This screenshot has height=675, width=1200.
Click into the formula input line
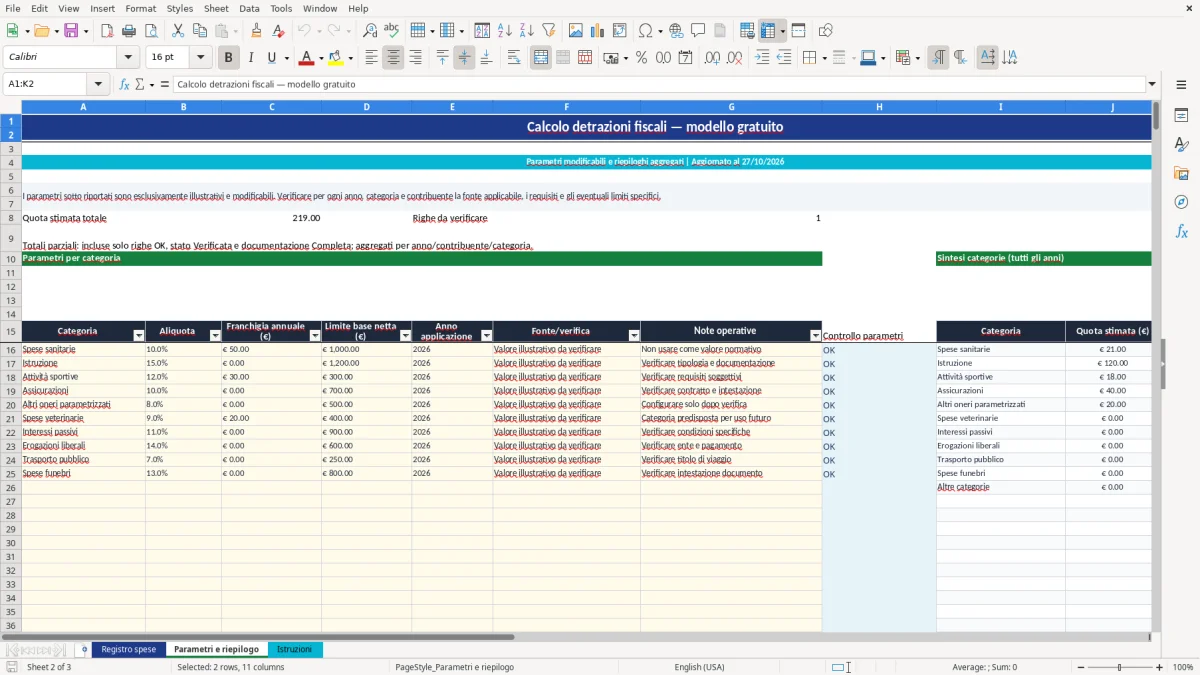(659, 84)
